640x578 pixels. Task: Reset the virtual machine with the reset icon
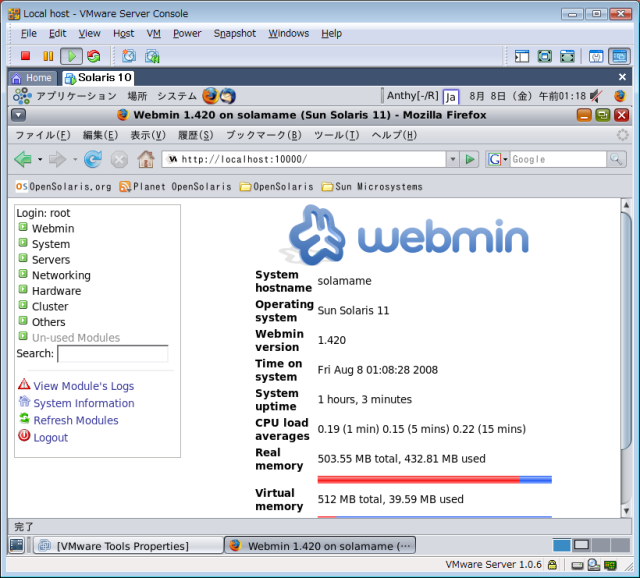(x=94, y=56)
